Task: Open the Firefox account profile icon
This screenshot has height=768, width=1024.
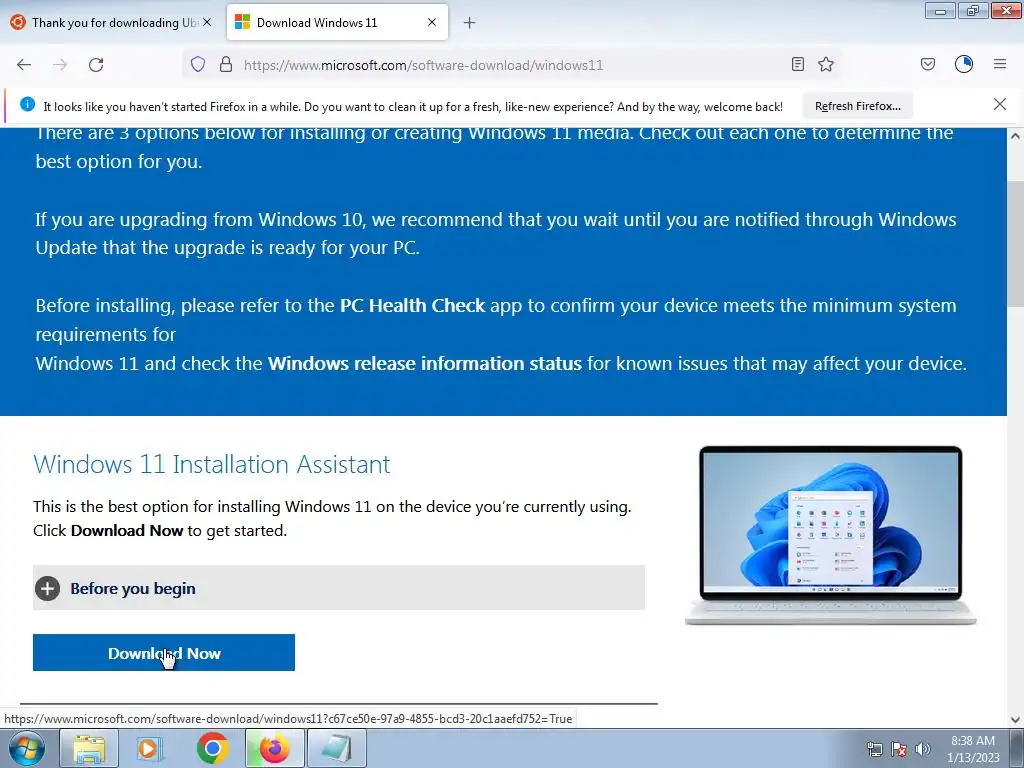Action: coord(964,64)
